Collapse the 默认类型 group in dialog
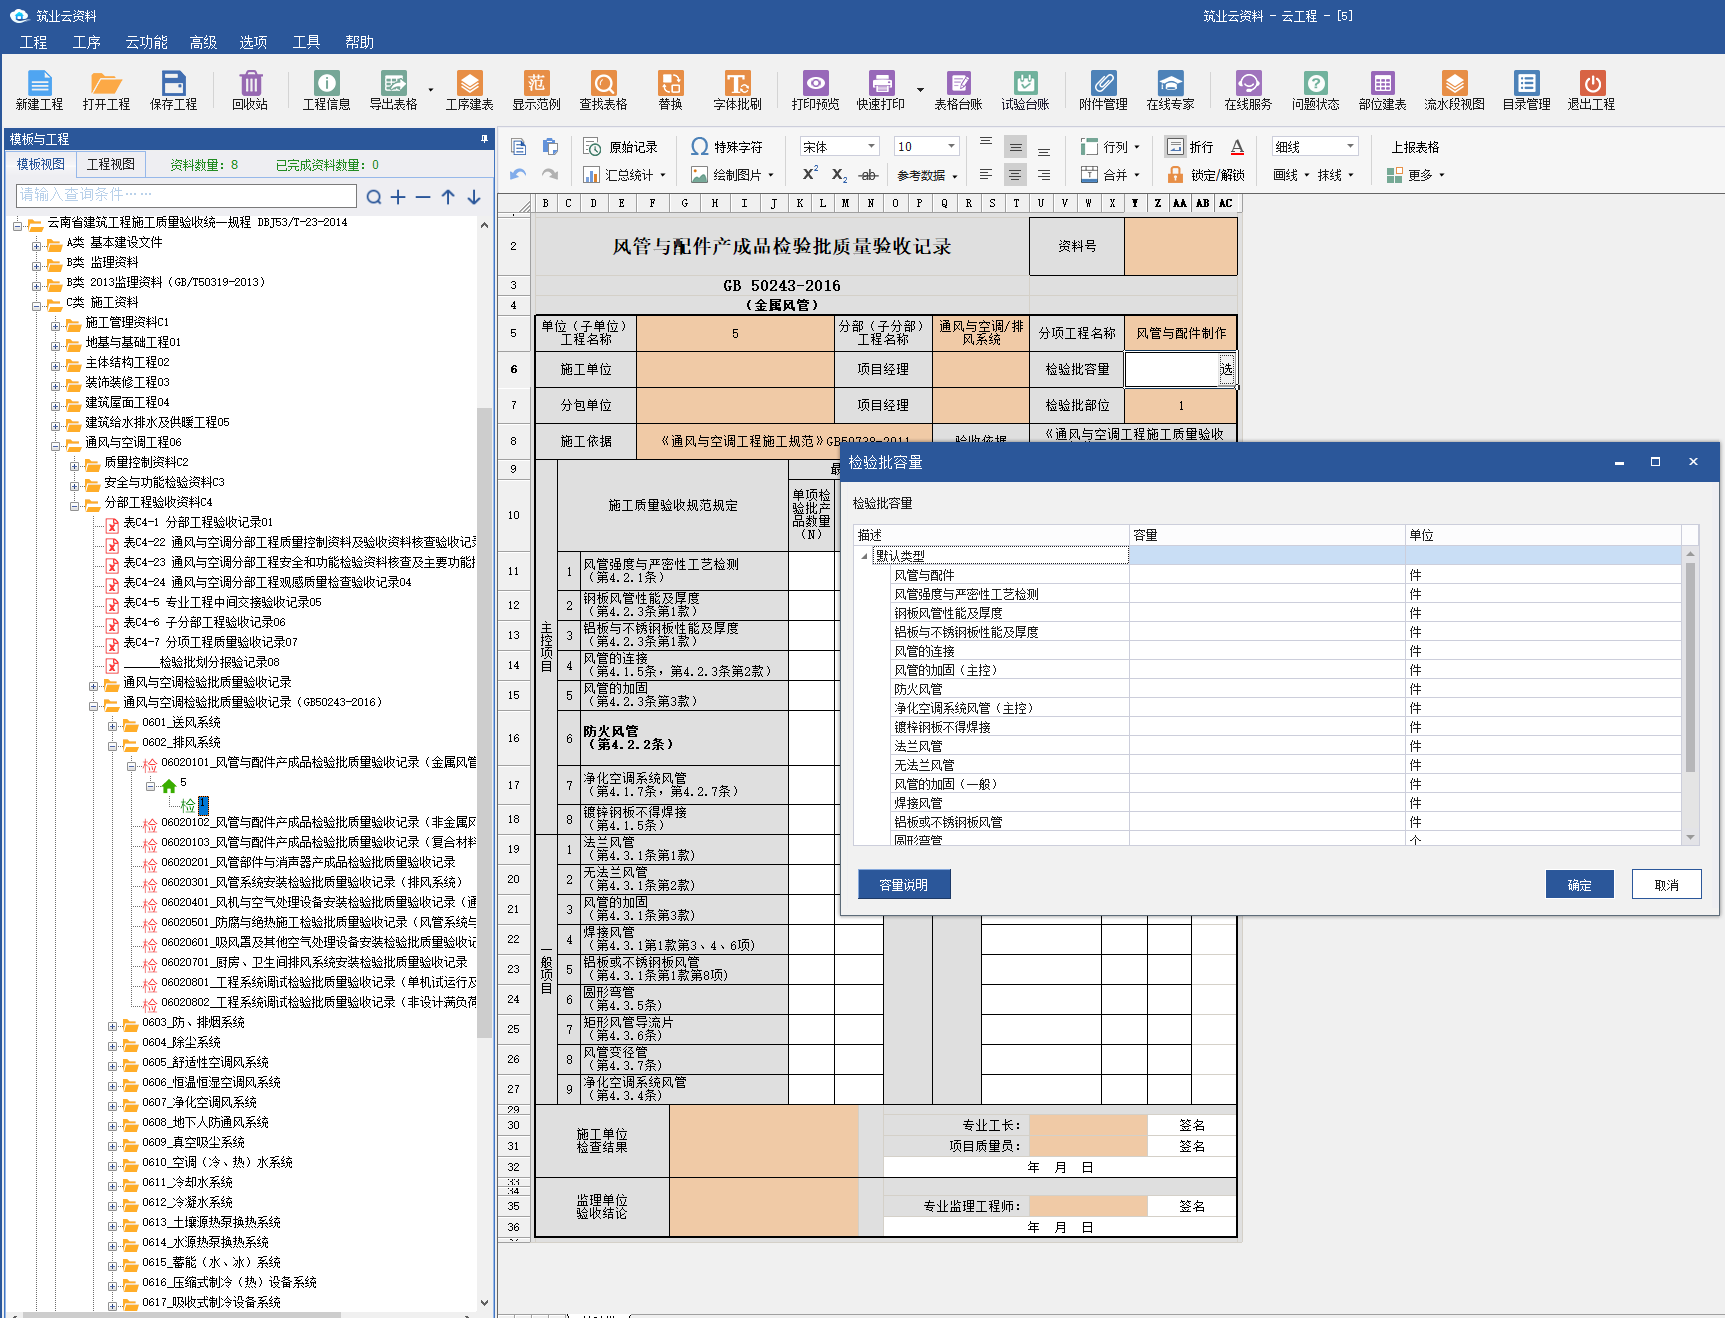 click(x=864, y=556)
